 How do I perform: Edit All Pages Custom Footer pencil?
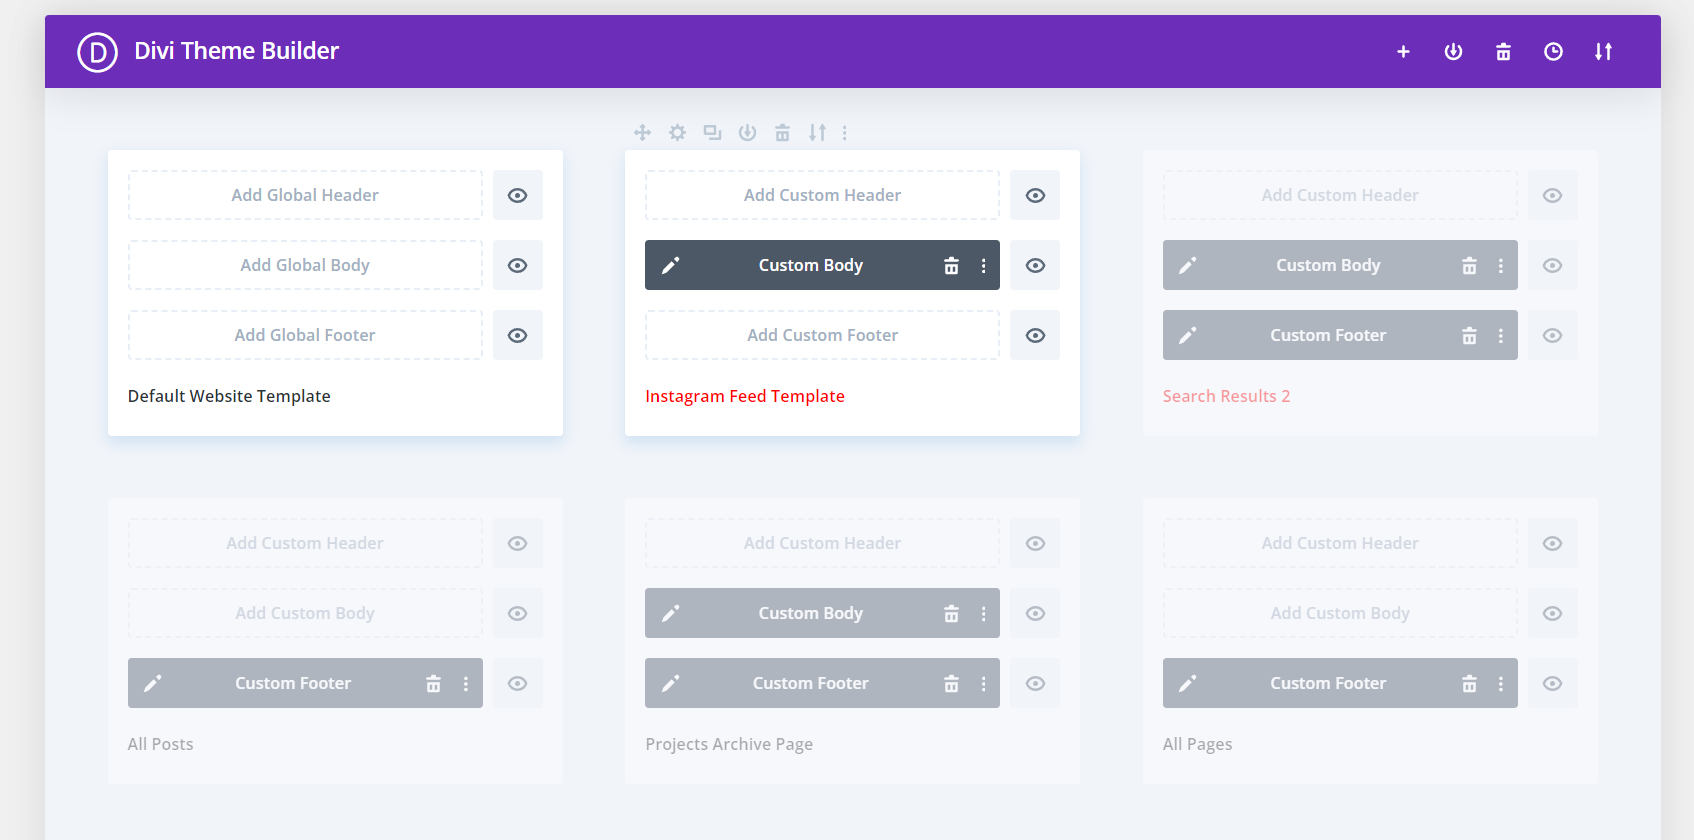pos(1188,683)
